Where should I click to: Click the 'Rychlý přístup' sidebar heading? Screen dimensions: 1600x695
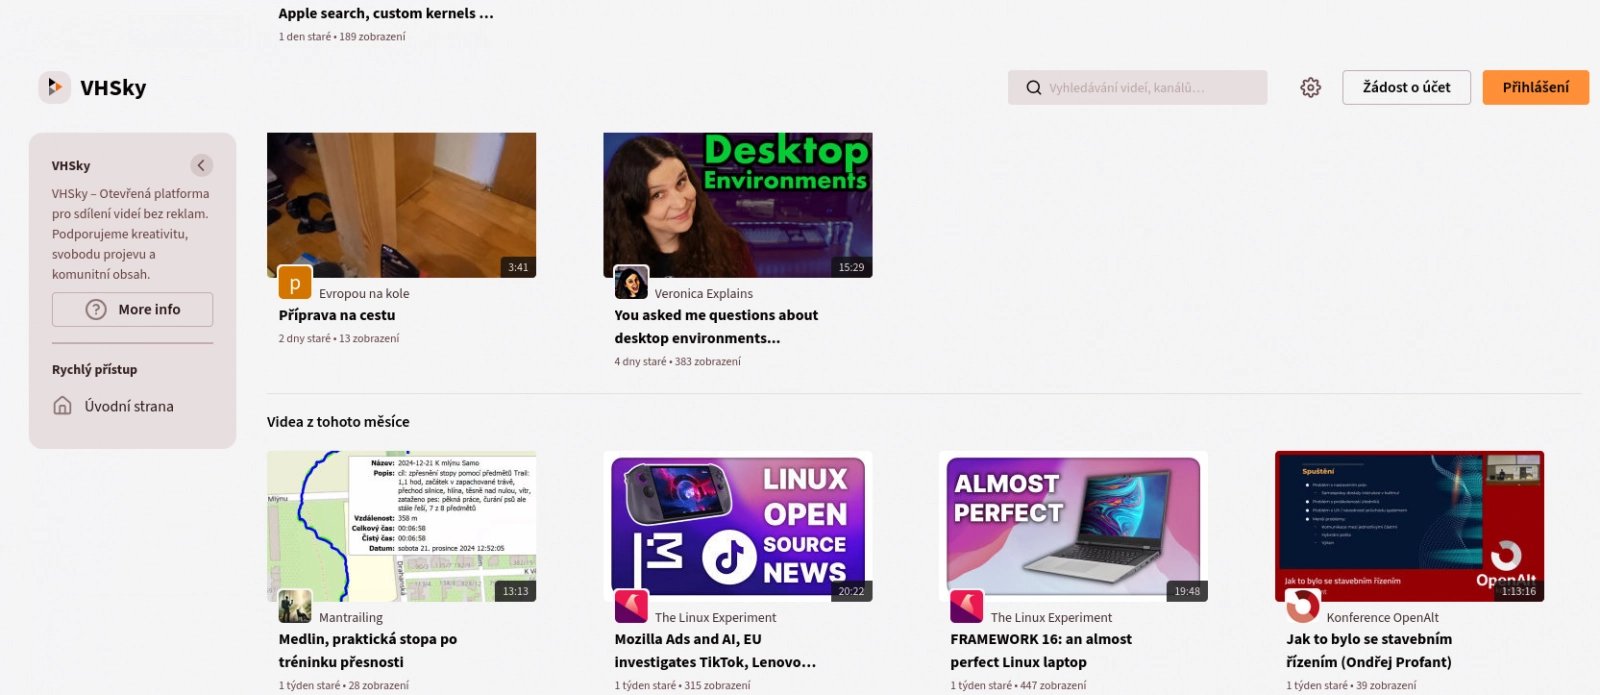(95, 369)
